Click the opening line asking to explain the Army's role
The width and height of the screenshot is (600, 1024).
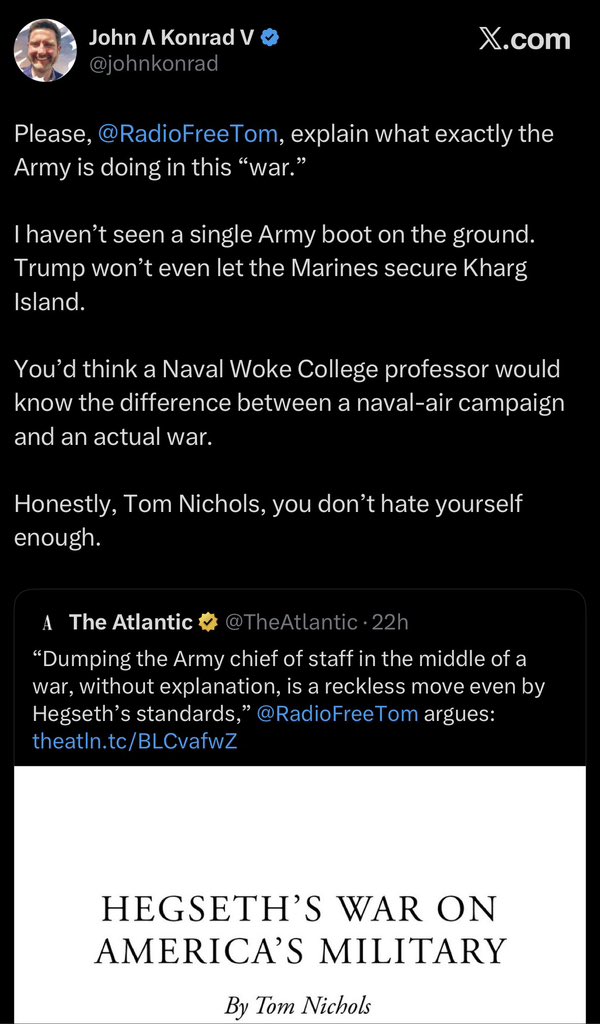click(x=284, y=151)
